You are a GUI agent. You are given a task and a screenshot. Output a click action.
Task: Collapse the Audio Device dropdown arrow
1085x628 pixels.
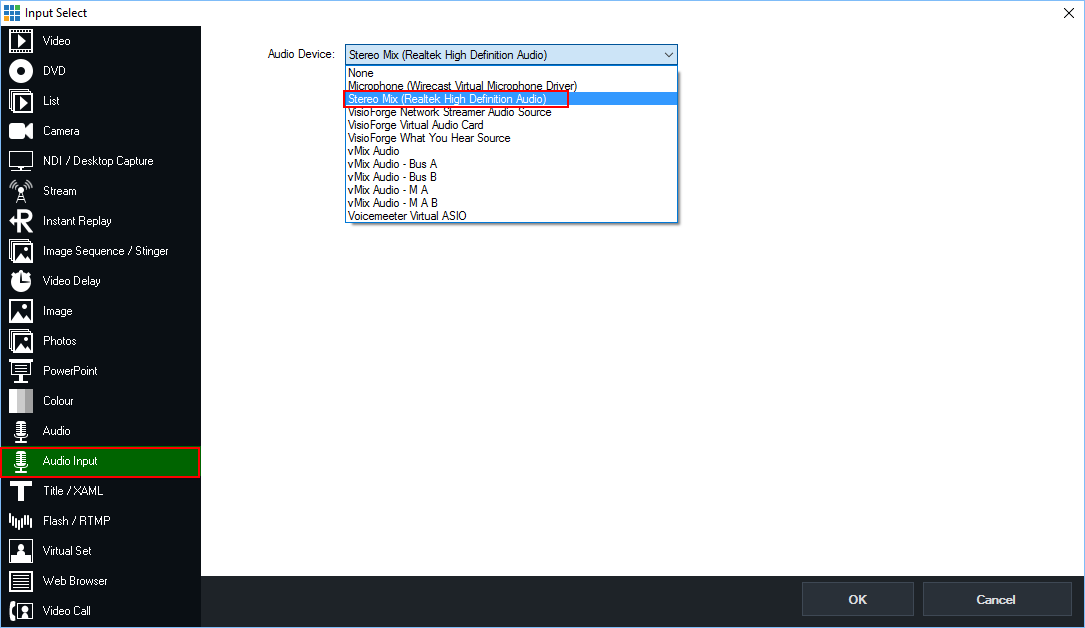pos(668,55)
